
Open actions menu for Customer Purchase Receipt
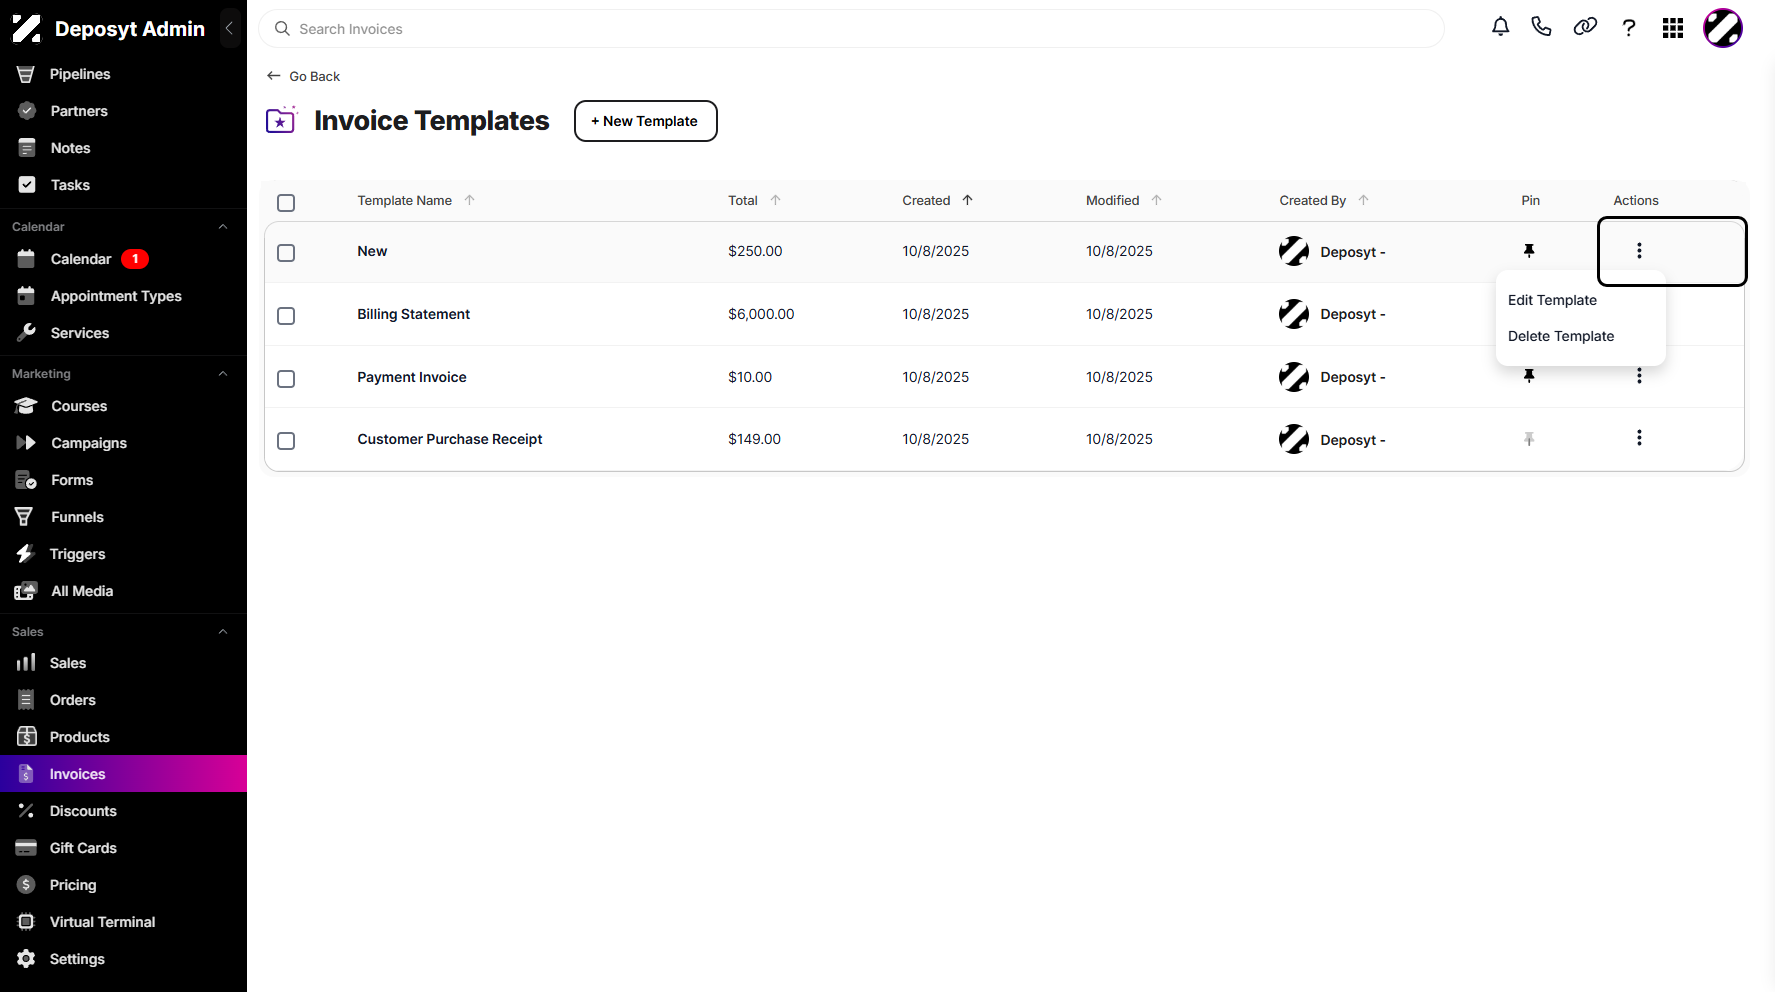tap(1639, 438)
